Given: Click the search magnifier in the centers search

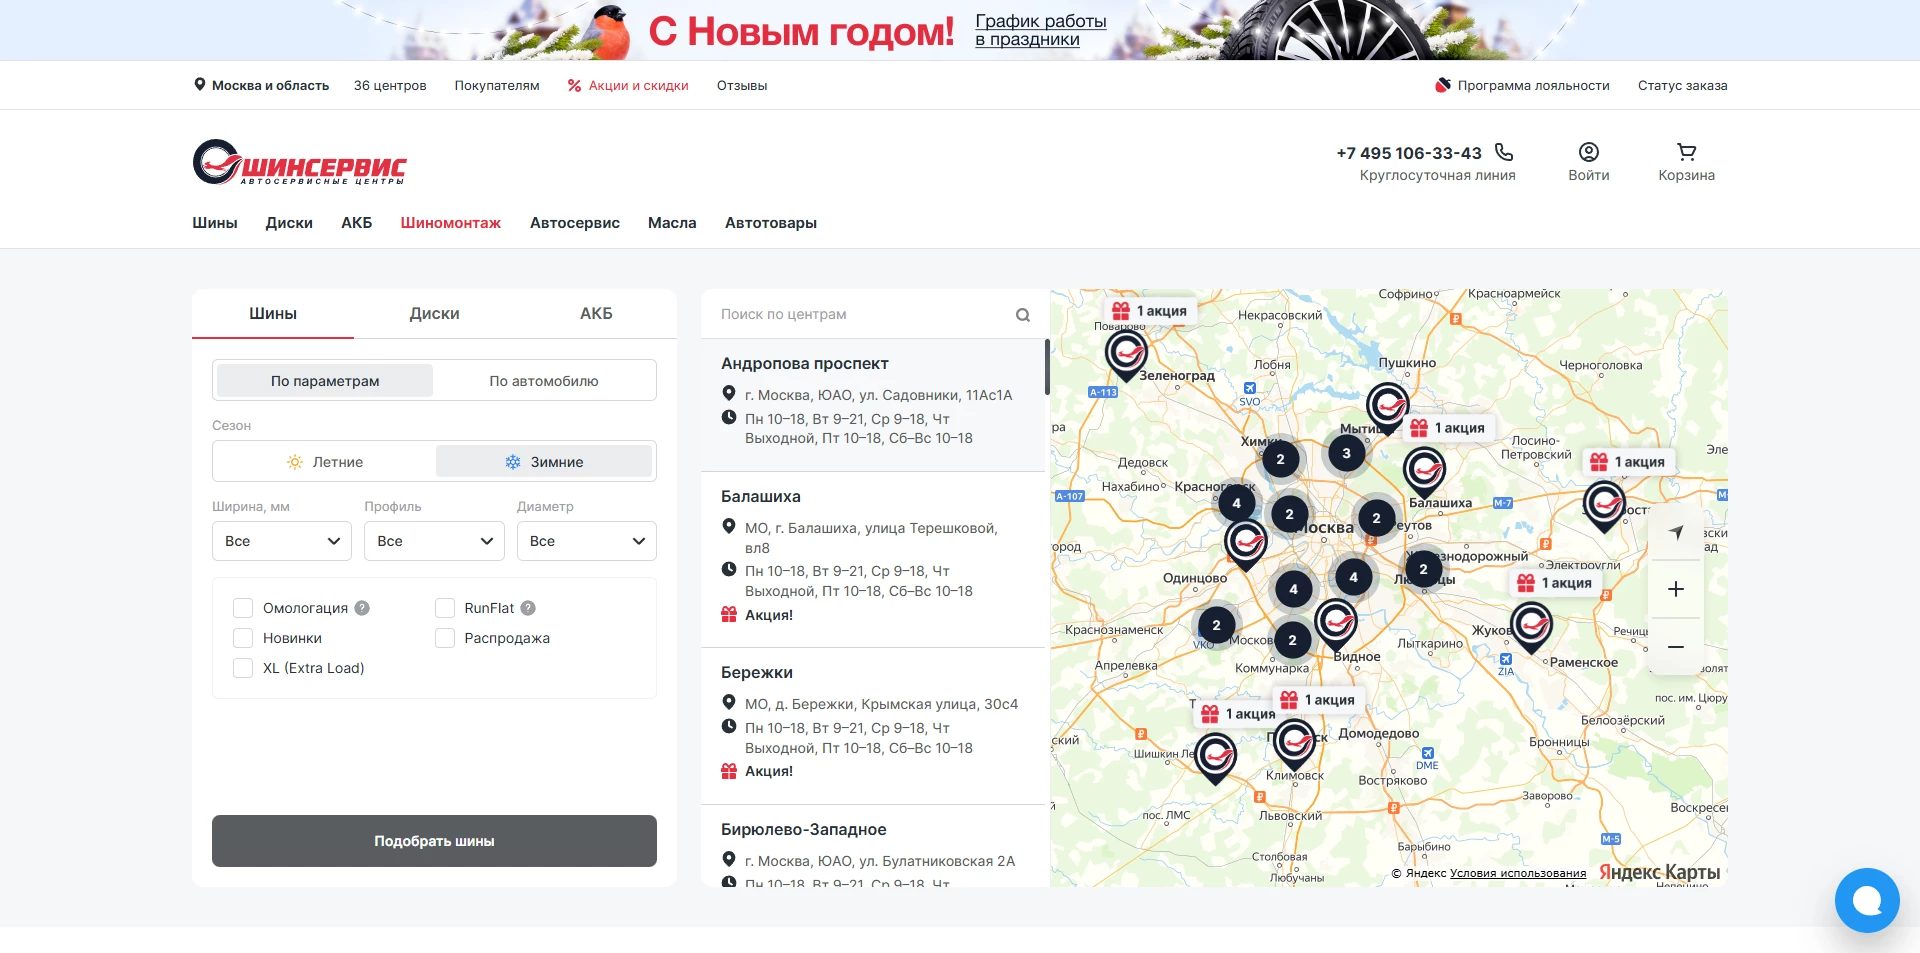Looking at the screenshot, I should [x=1023, y=314].
